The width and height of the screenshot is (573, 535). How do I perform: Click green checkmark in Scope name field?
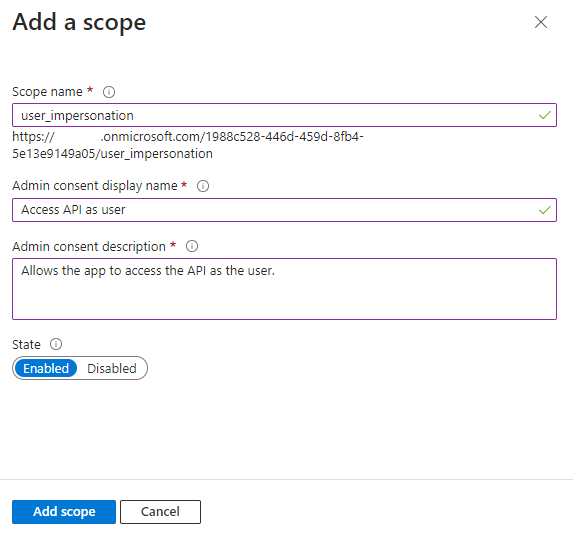point(544,115)
